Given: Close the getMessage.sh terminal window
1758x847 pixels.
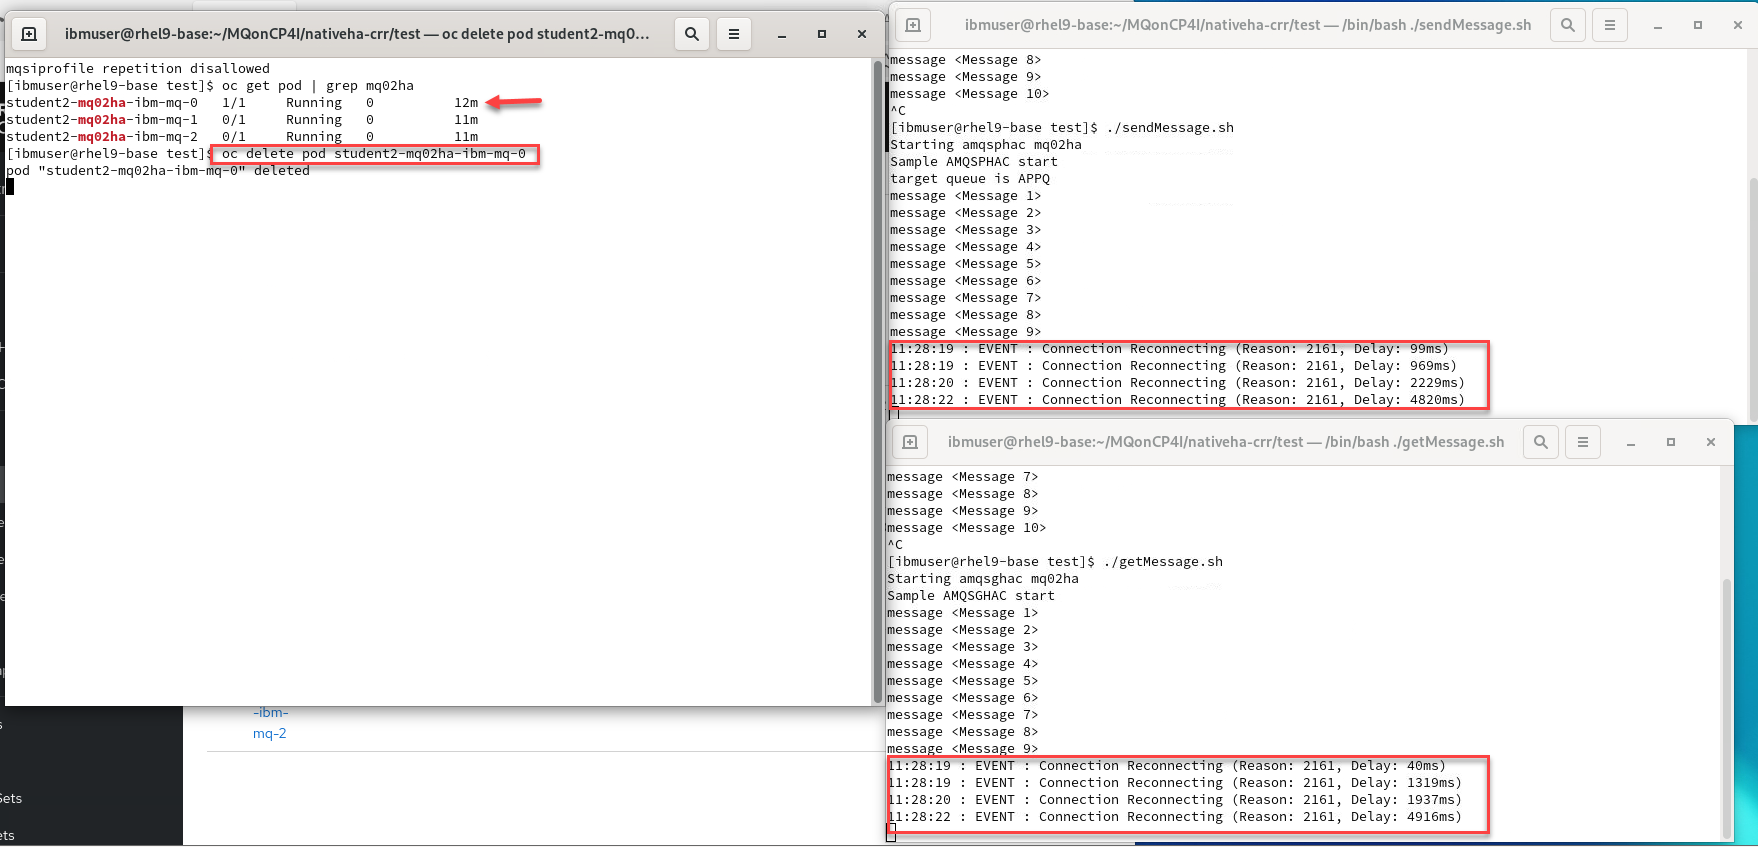Looking at the screenshot, I should [1710, 442].
